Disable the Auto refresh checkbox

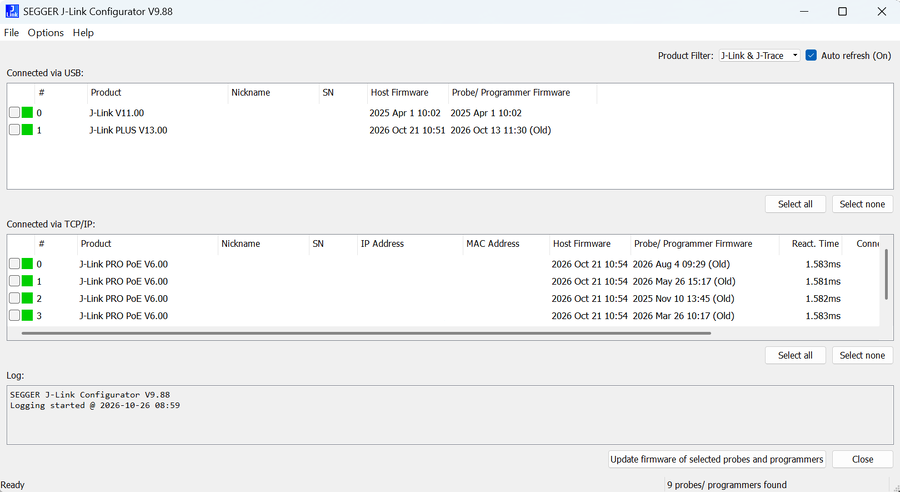[x=811, y=55]
